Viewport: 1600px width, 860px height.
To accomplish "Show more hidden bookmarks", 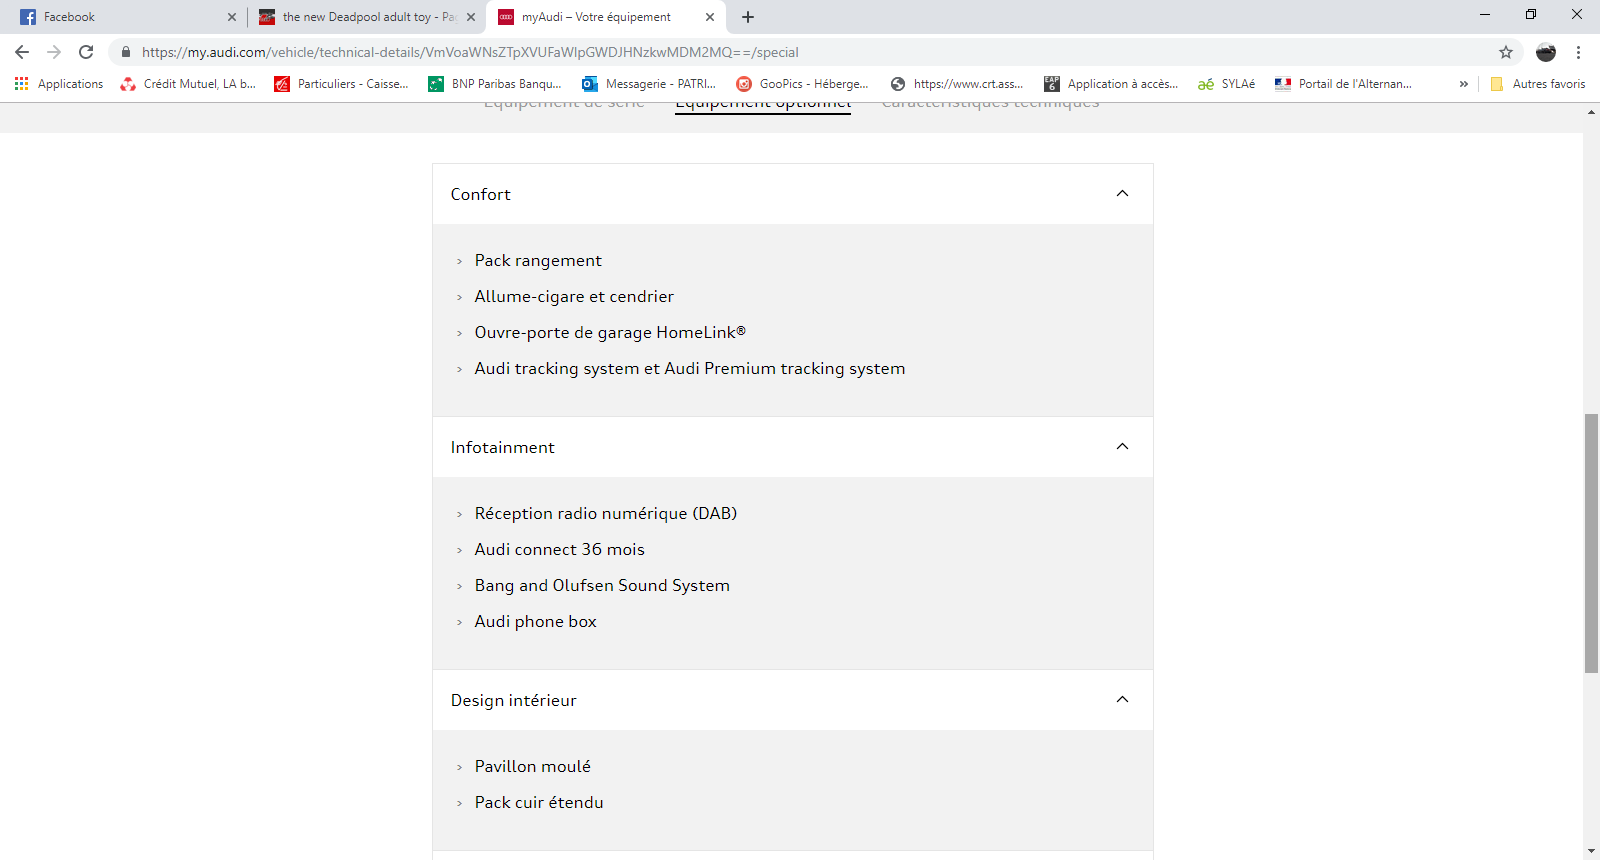I will click(1464, 84).
